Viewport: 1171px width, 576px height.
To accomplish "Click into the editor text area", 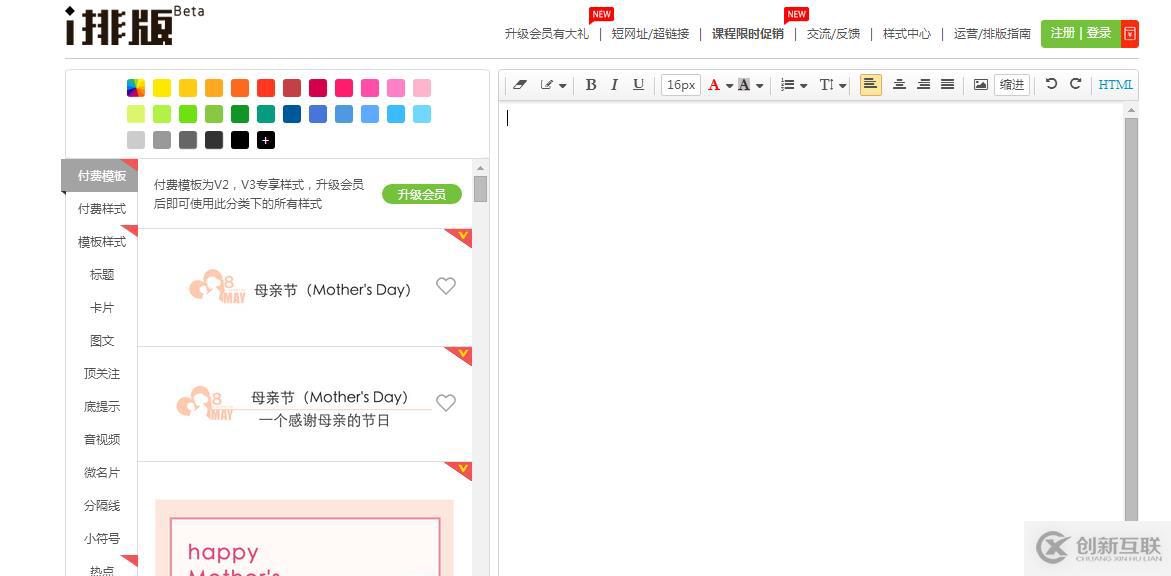I will tap(812, 336).
